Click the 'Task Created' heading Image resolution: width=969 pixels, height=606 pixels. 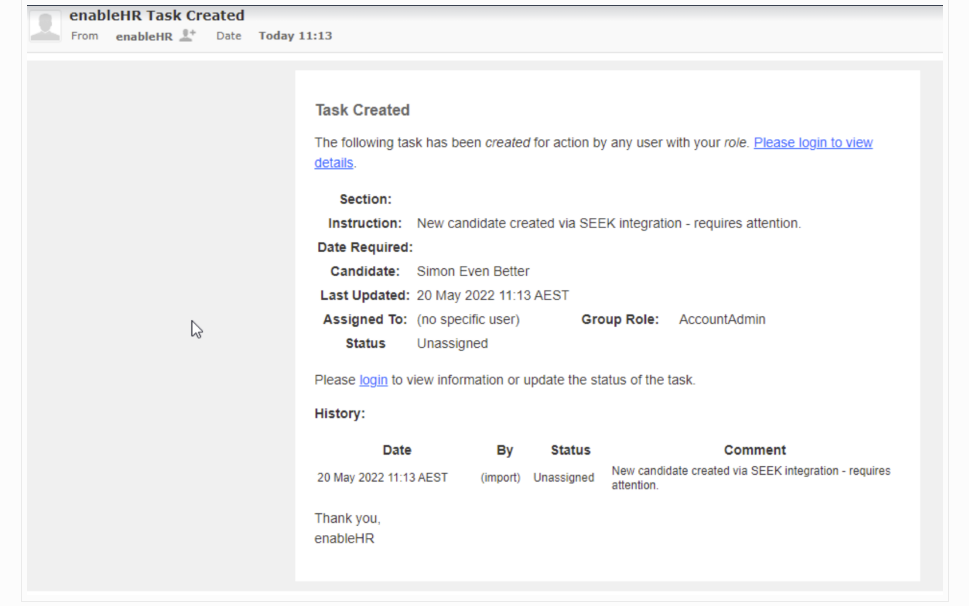coord(362,110)
